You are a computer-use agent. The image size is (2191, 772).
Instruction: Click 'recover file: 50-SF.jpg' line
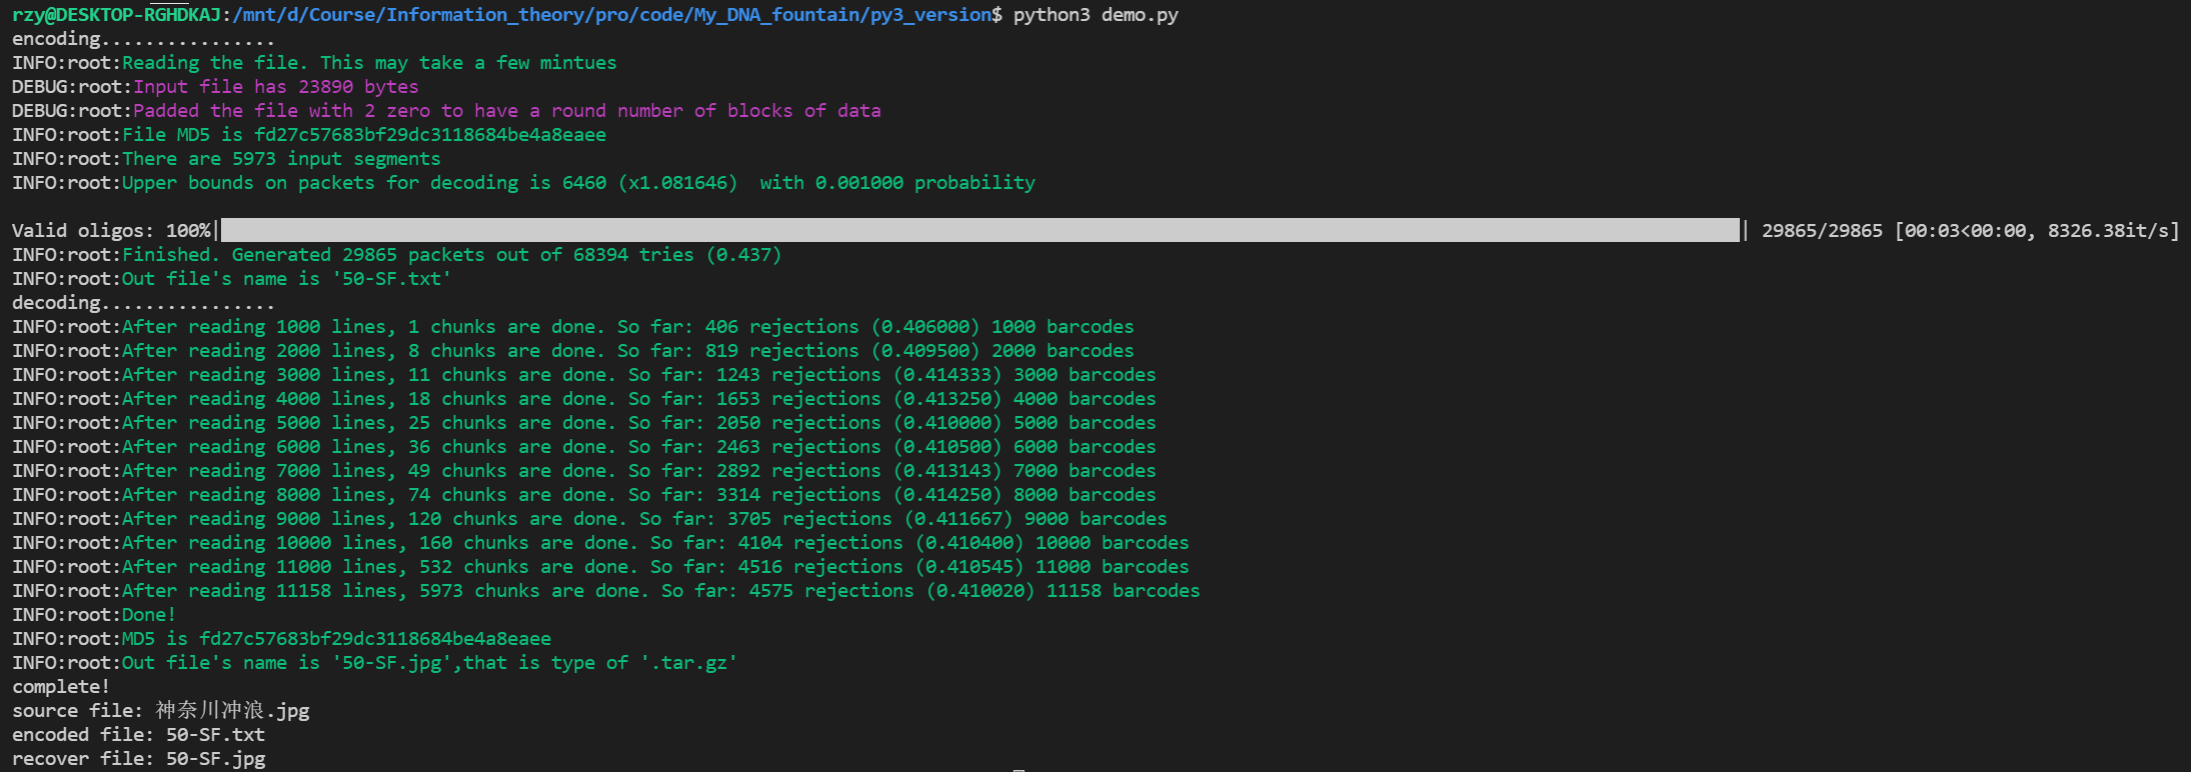point(138,759)
